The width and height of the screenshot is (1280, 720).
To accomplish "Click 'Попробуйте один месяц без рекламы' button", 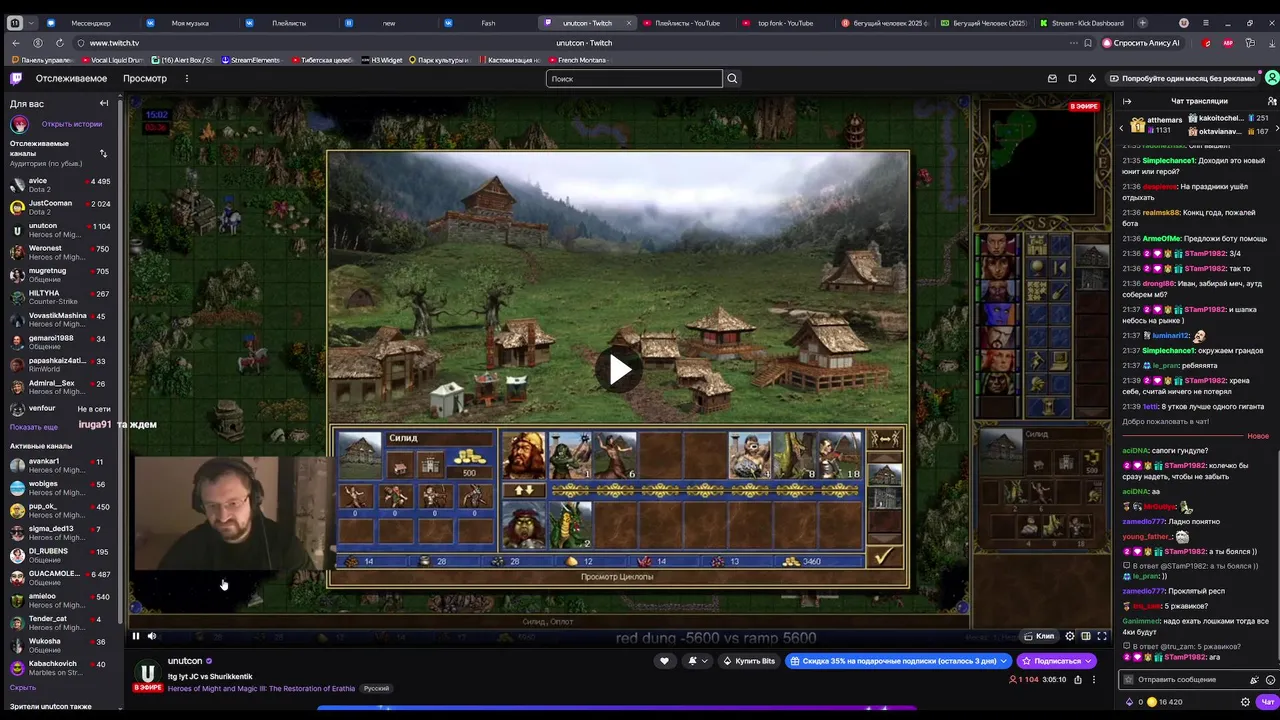I will [1182, 78].
